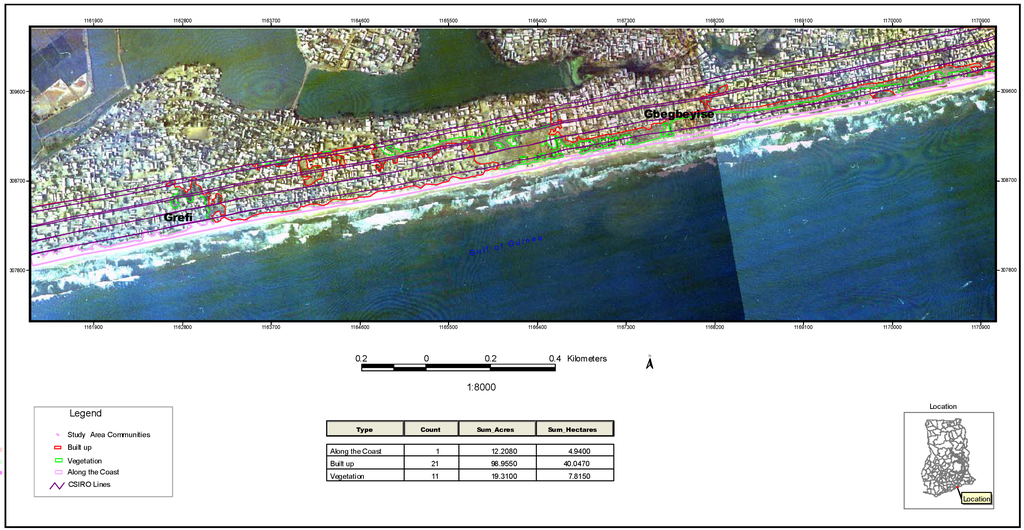Viewport: 1024px width, 530px height.
Task: Click count cell in Along the Coast row
Action: [x=431, y=450]
